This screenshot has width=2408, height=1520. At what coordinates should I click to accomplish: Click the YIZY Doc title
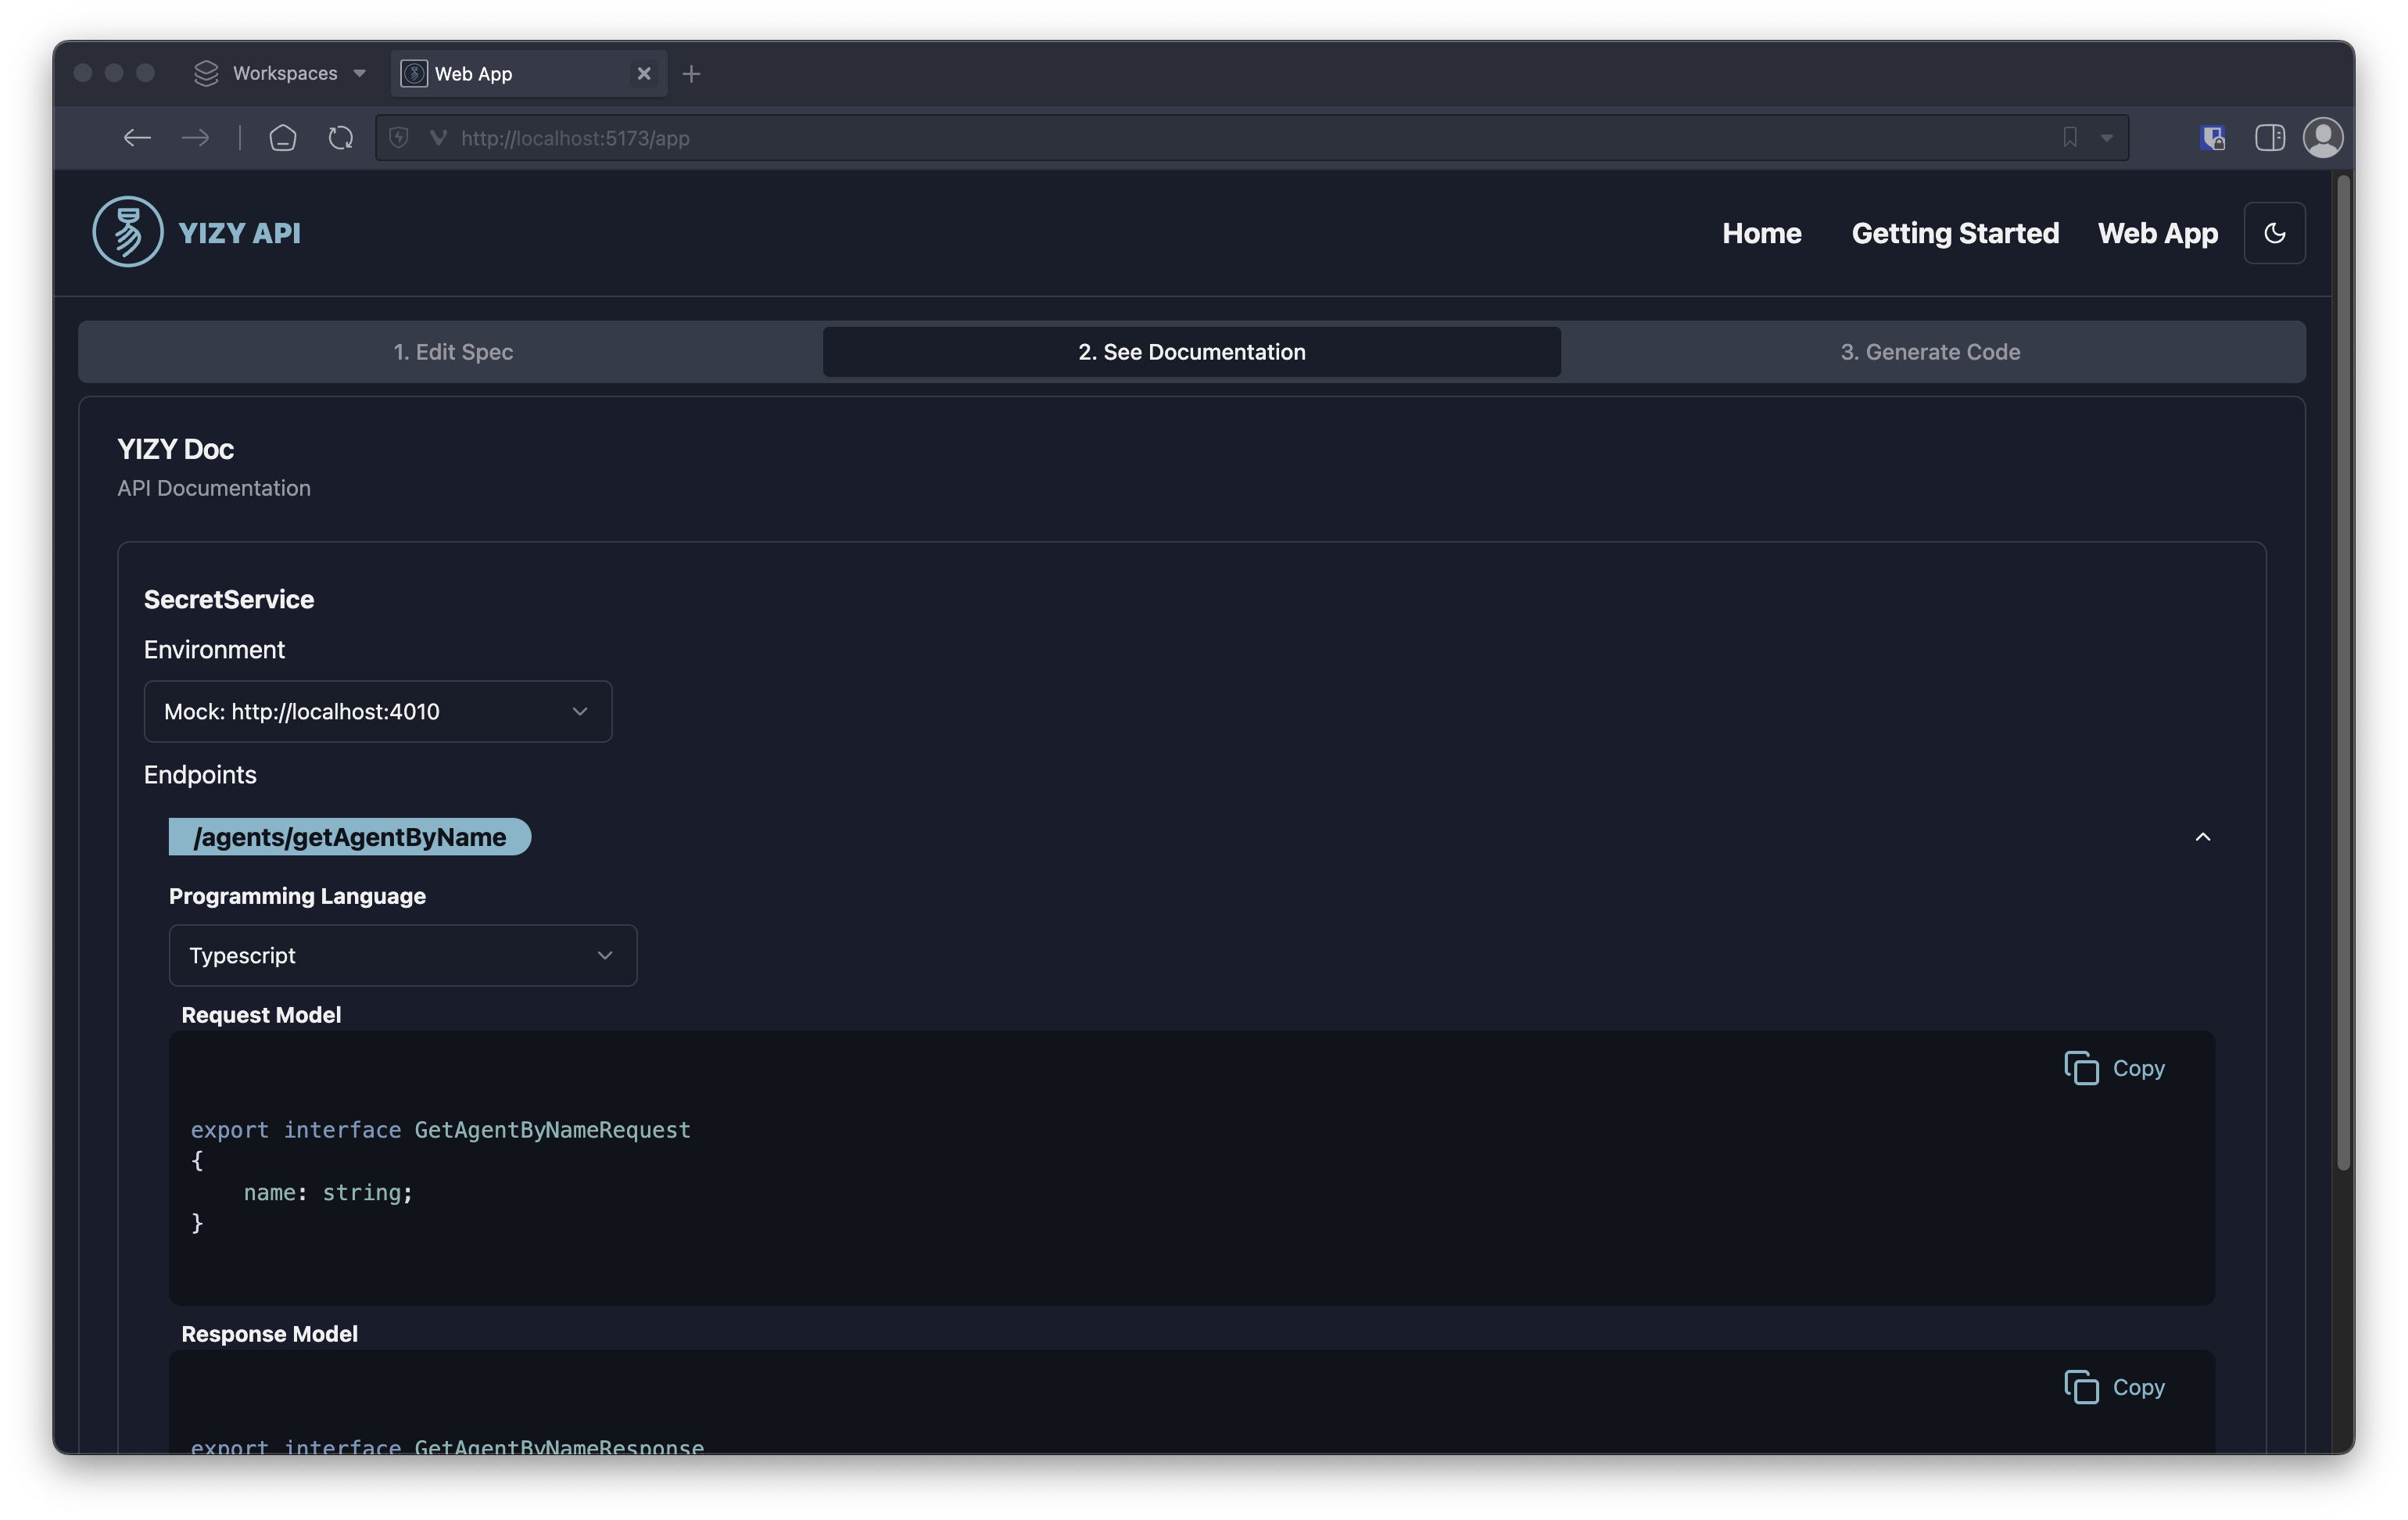click(x=175, y=449)
